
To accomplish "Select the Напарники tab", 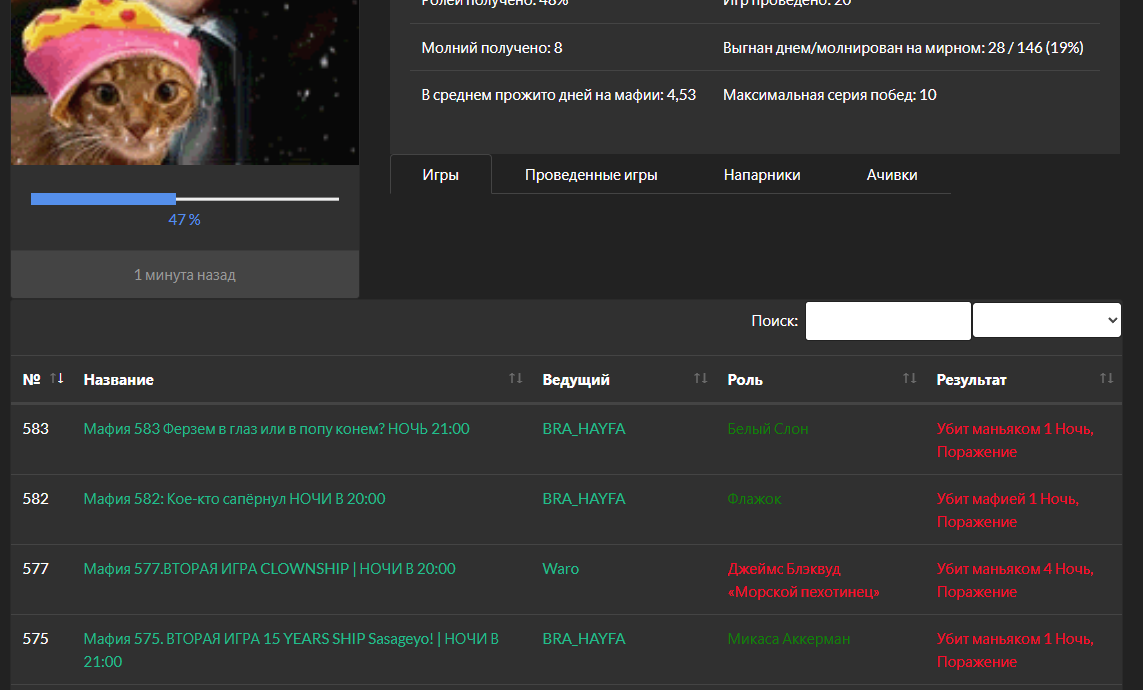I will (x=762, y=175).
